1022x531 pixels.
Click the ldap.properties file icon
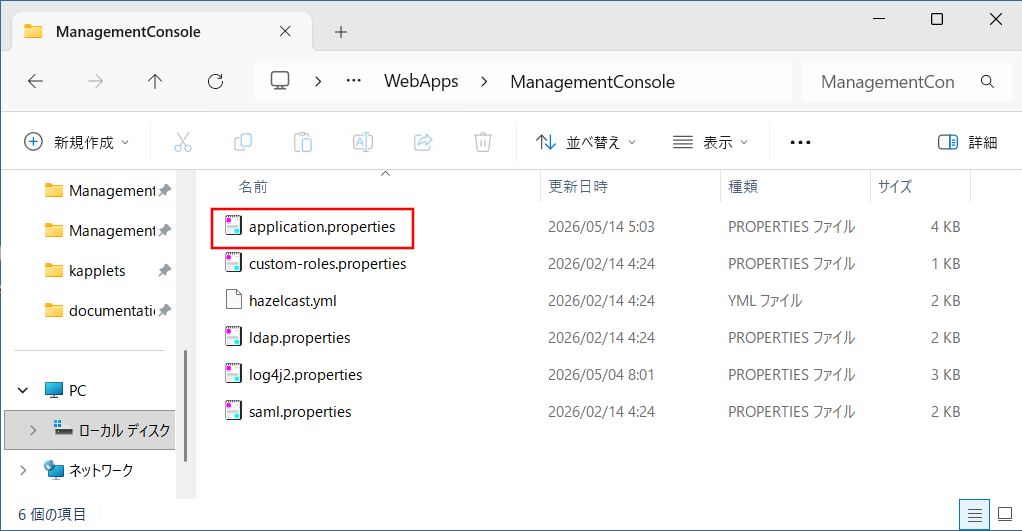pyautogui.click(x=233, y=336)
